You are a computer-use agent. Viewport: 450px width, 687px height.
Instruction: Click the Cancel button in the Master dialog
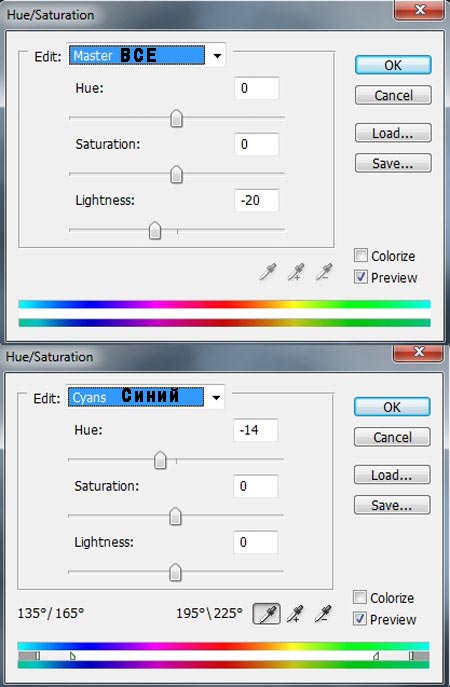coord(393,95)
